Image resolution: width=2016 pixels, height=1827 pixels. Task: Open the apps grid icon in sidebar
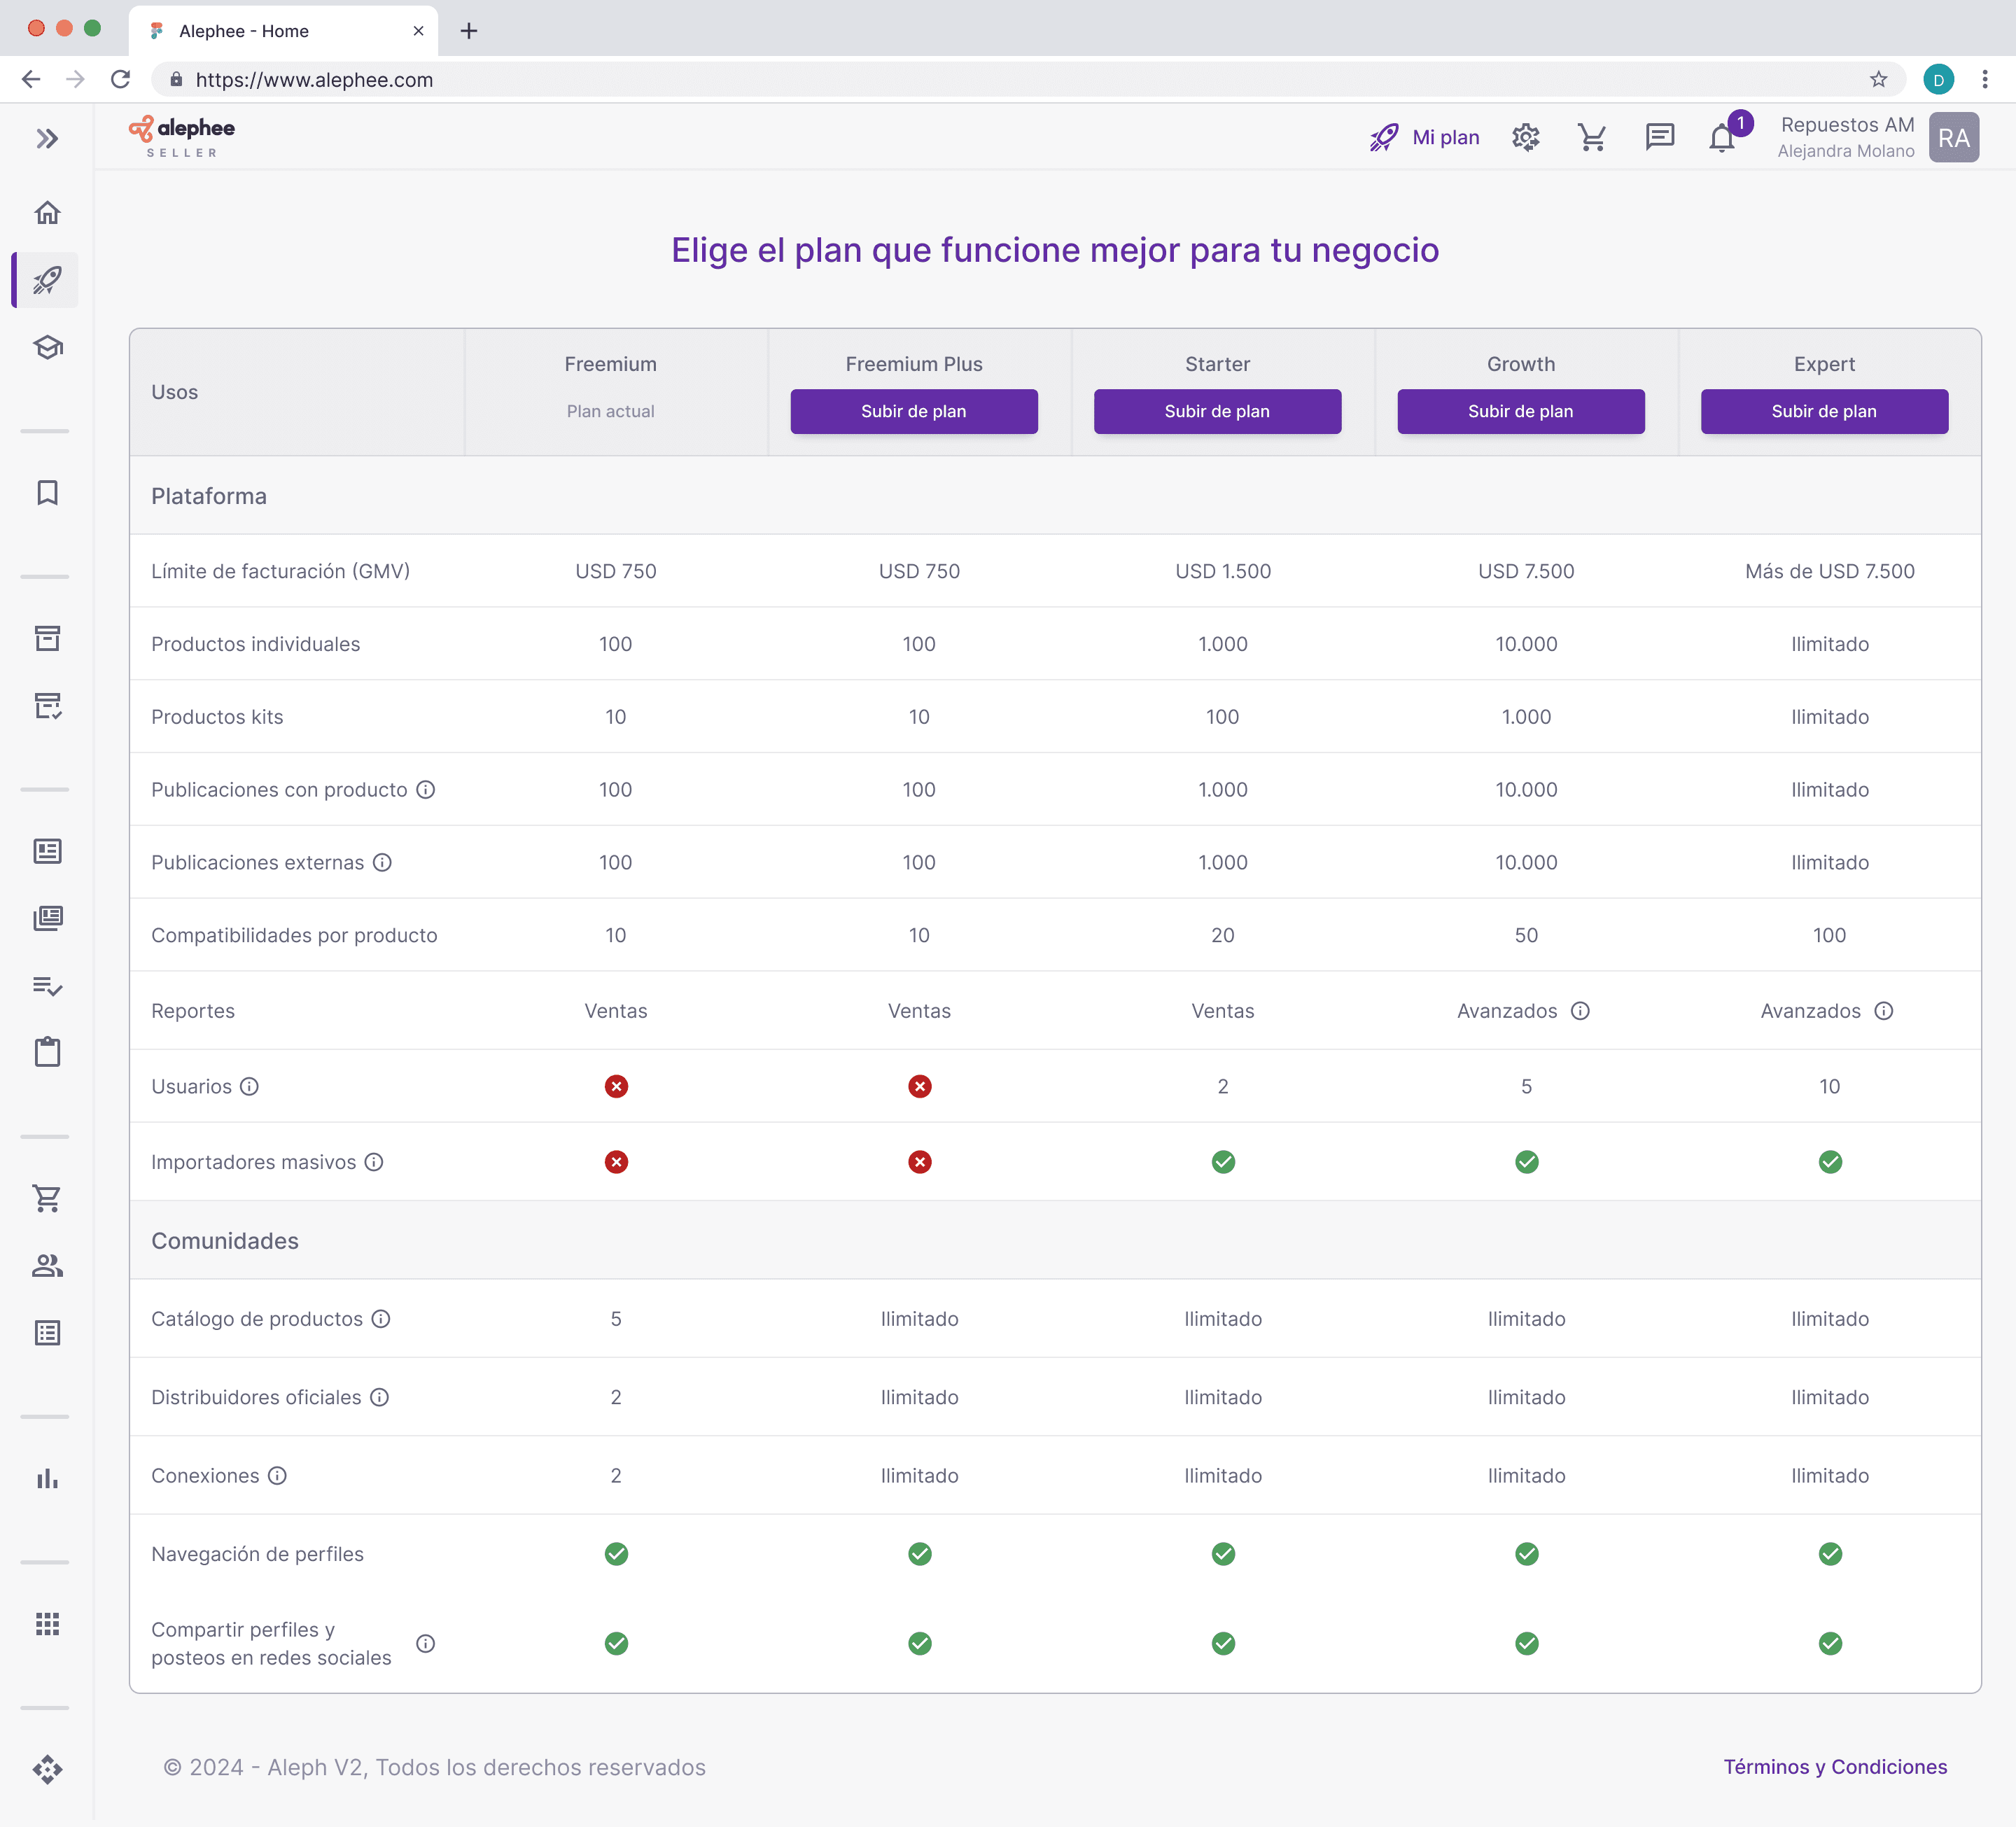click(x=47, y=1624)
